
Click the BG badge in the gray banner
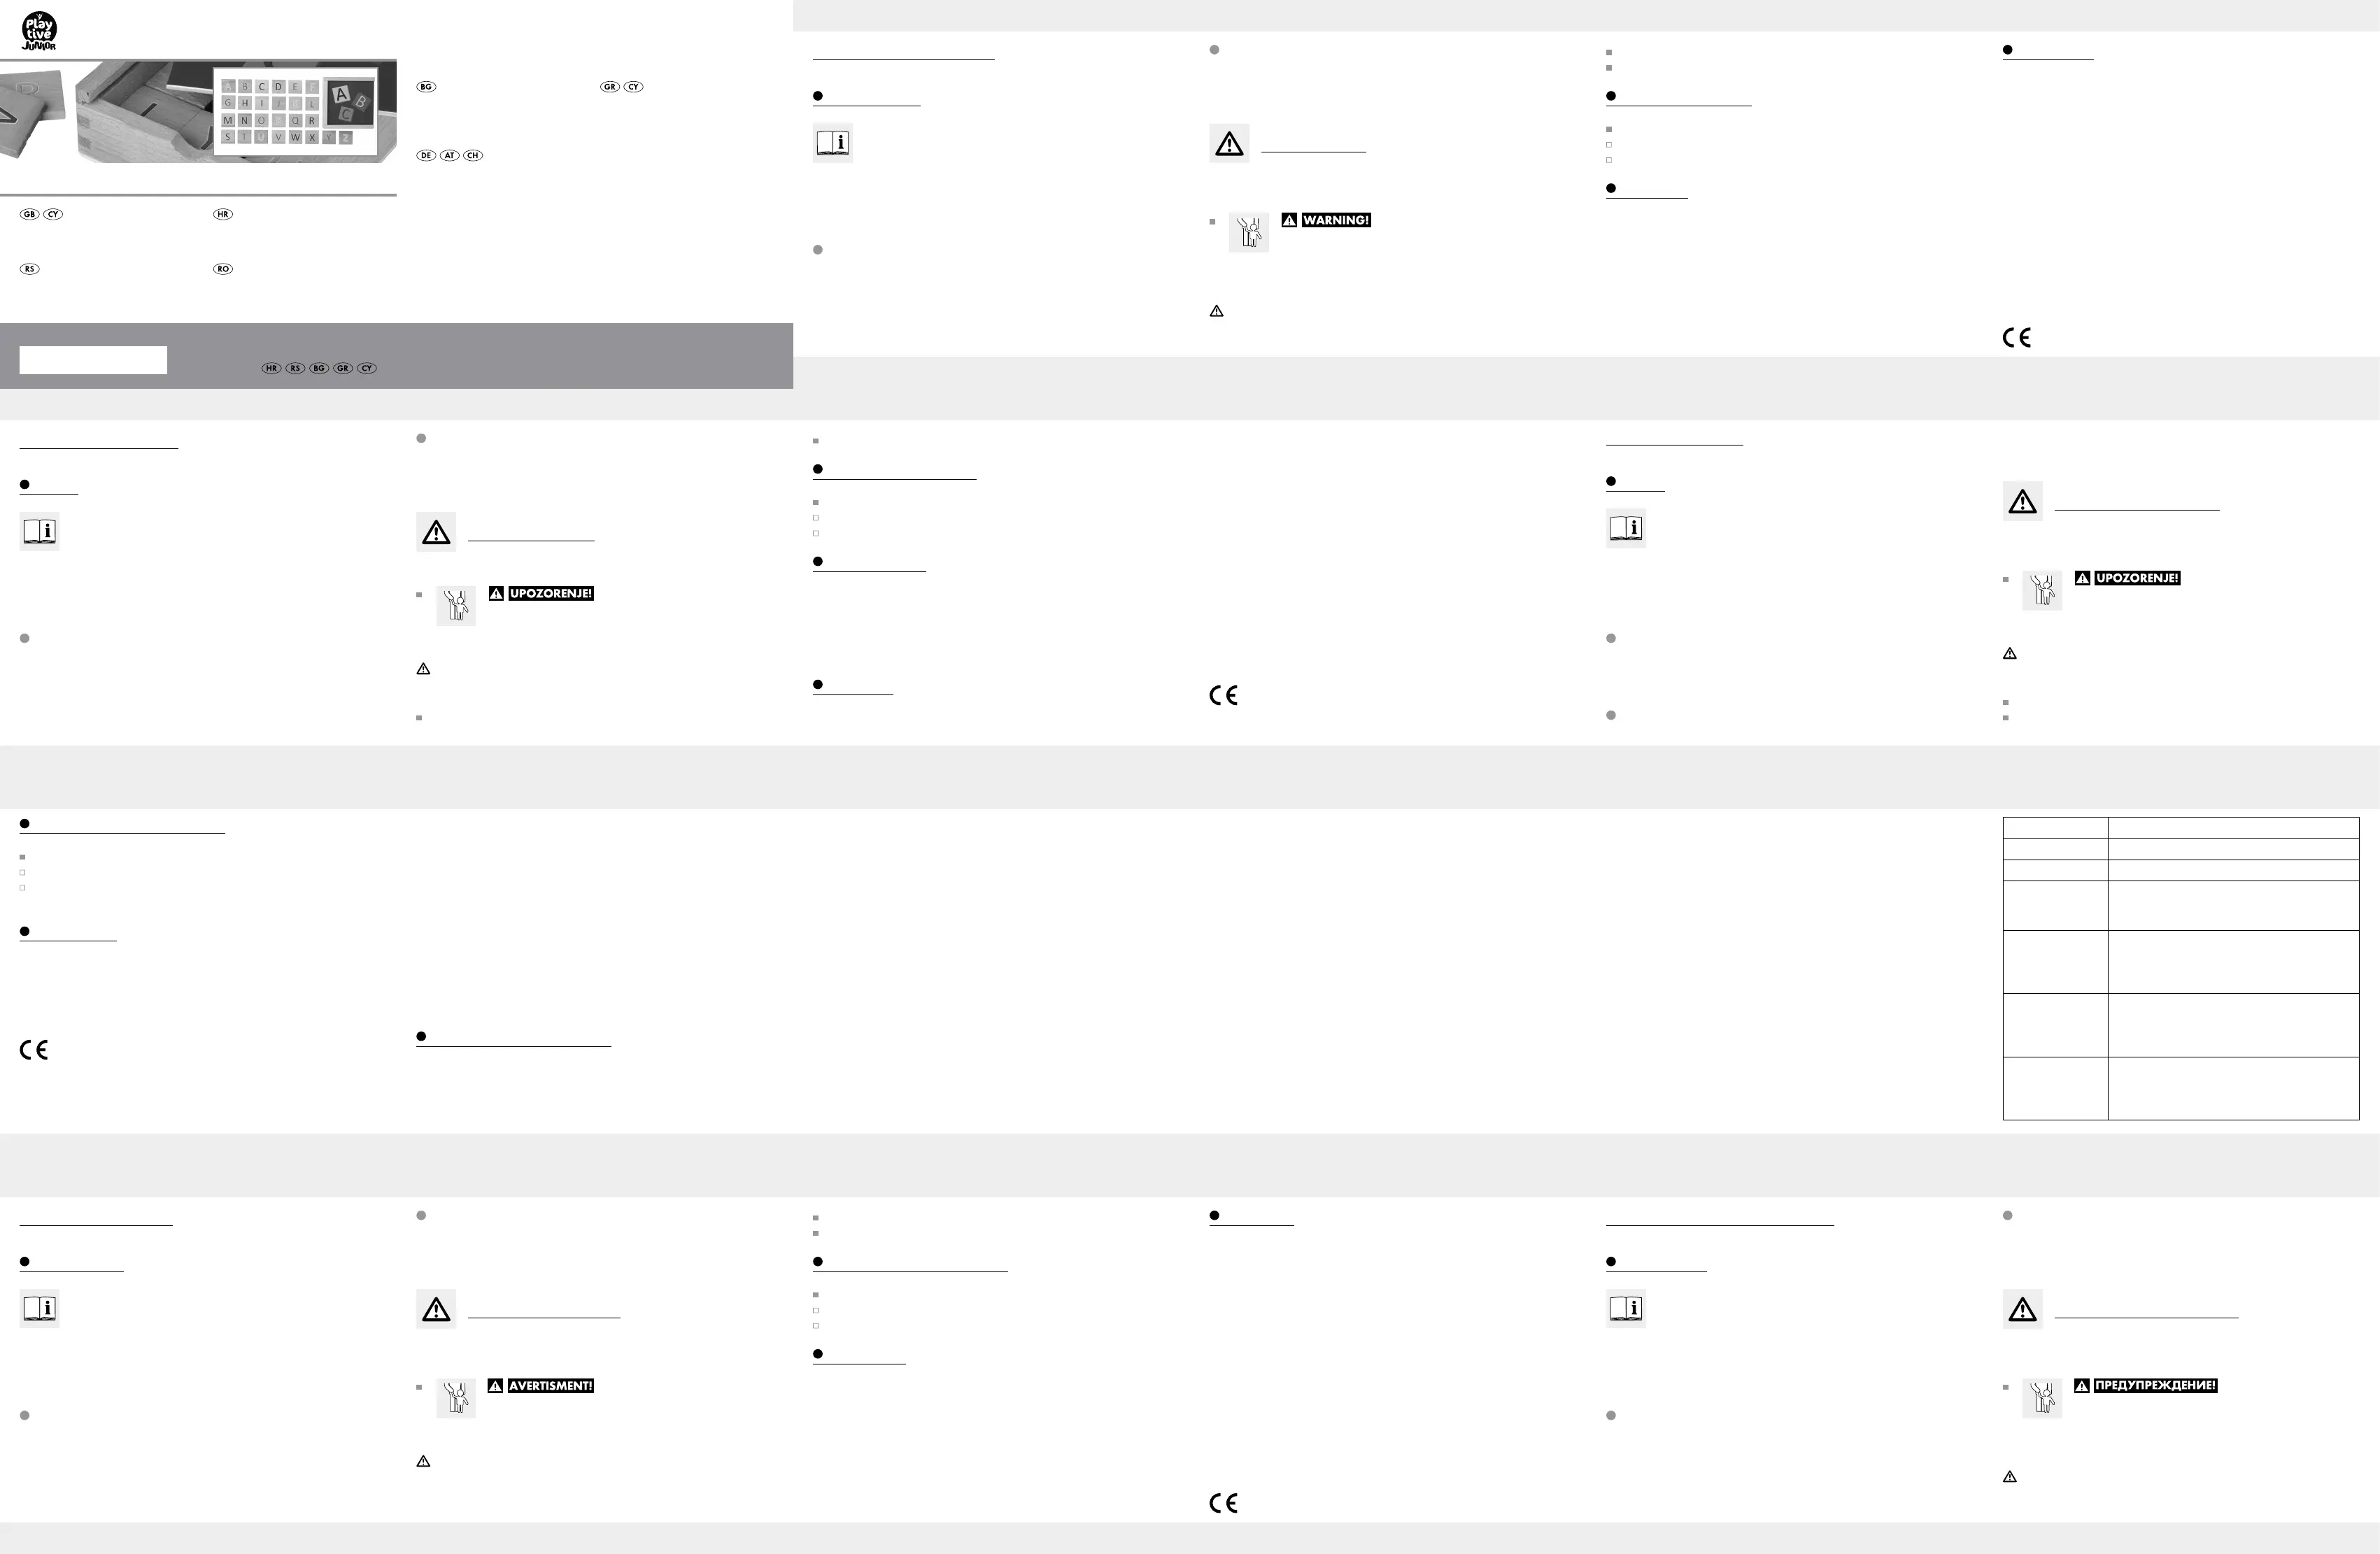[x=319, y=368]
